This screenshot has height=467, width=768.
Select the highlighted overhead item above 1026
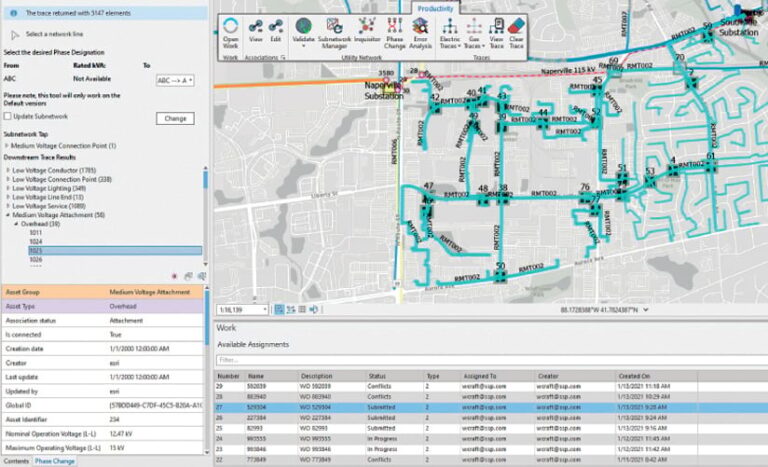115,251
